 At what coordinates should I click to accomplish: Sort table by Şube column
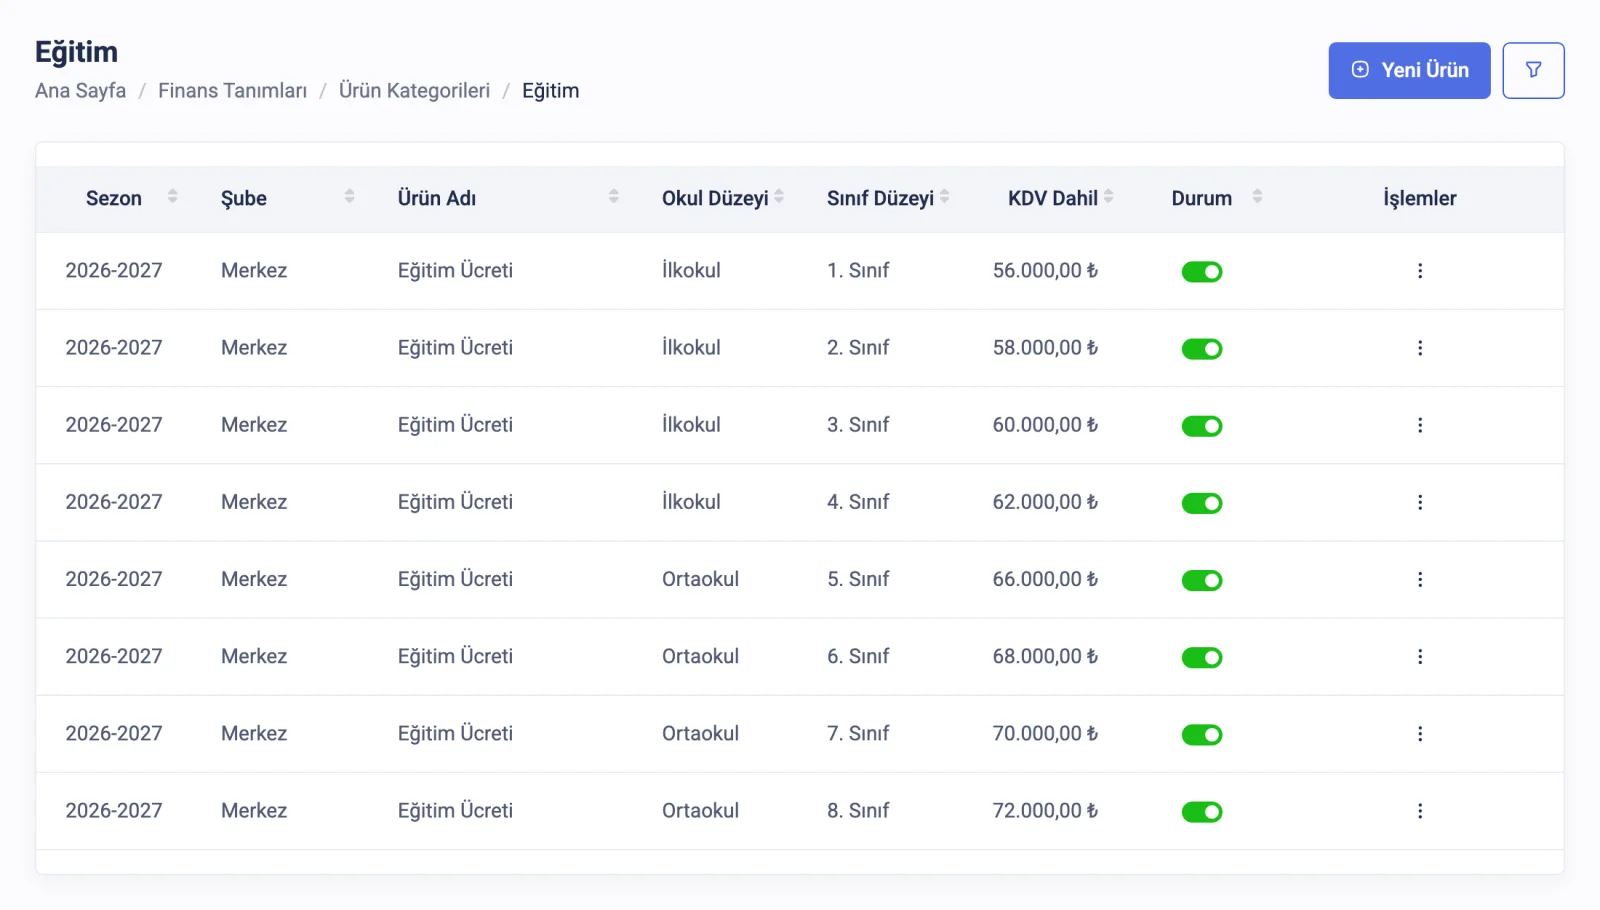tap(349, 197)
